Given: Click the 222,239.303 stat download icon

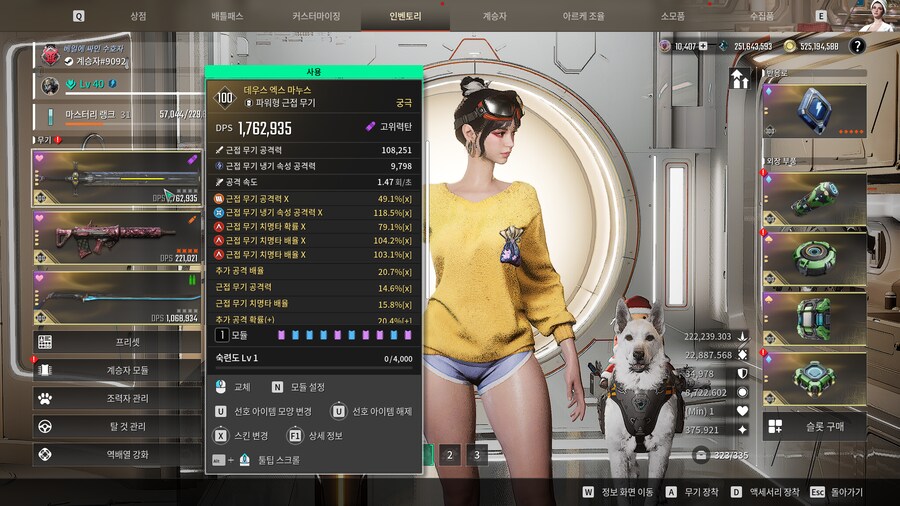Looking at the screenshot, I should pos(742,336).
